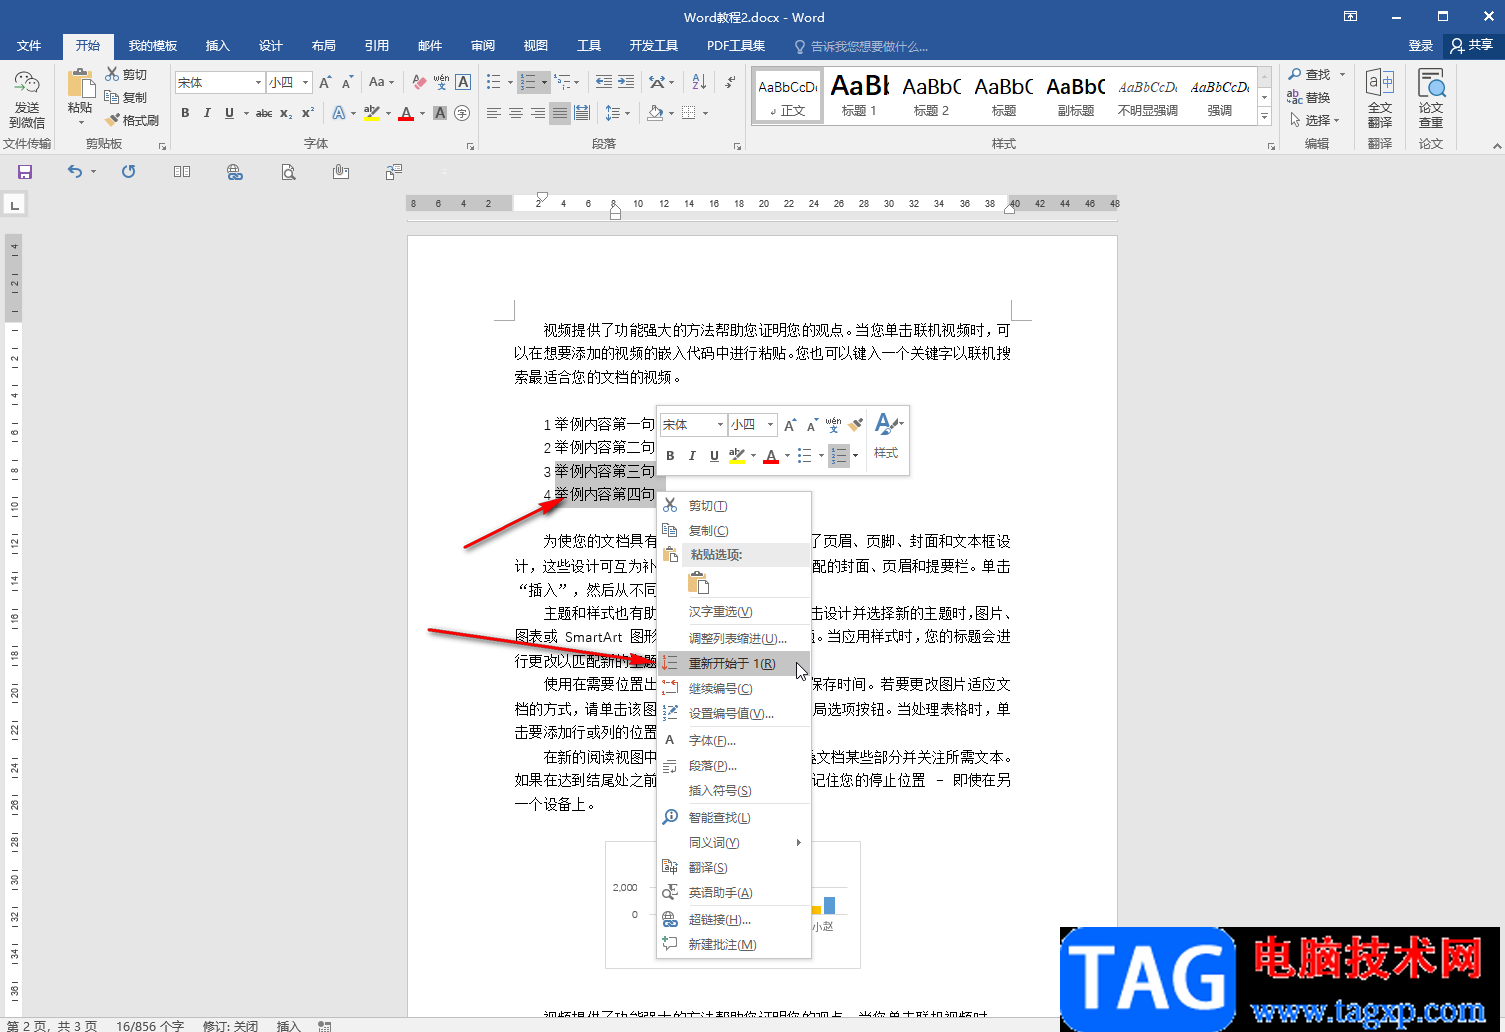Click the Format Painter brush button
This screenshot has height=1032, width=1505.
tap(132, 120)
